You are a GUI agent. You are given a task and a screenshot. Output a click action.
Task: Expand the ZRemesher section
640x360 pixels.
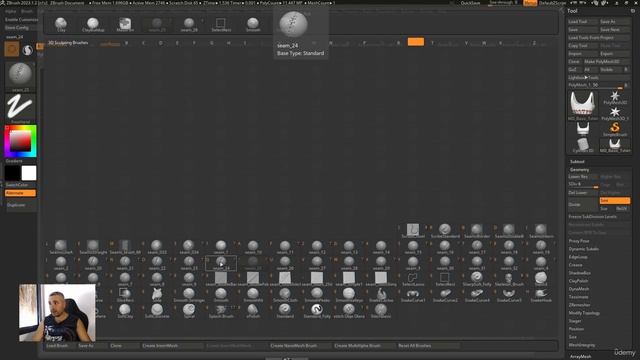tap(579, 305)
